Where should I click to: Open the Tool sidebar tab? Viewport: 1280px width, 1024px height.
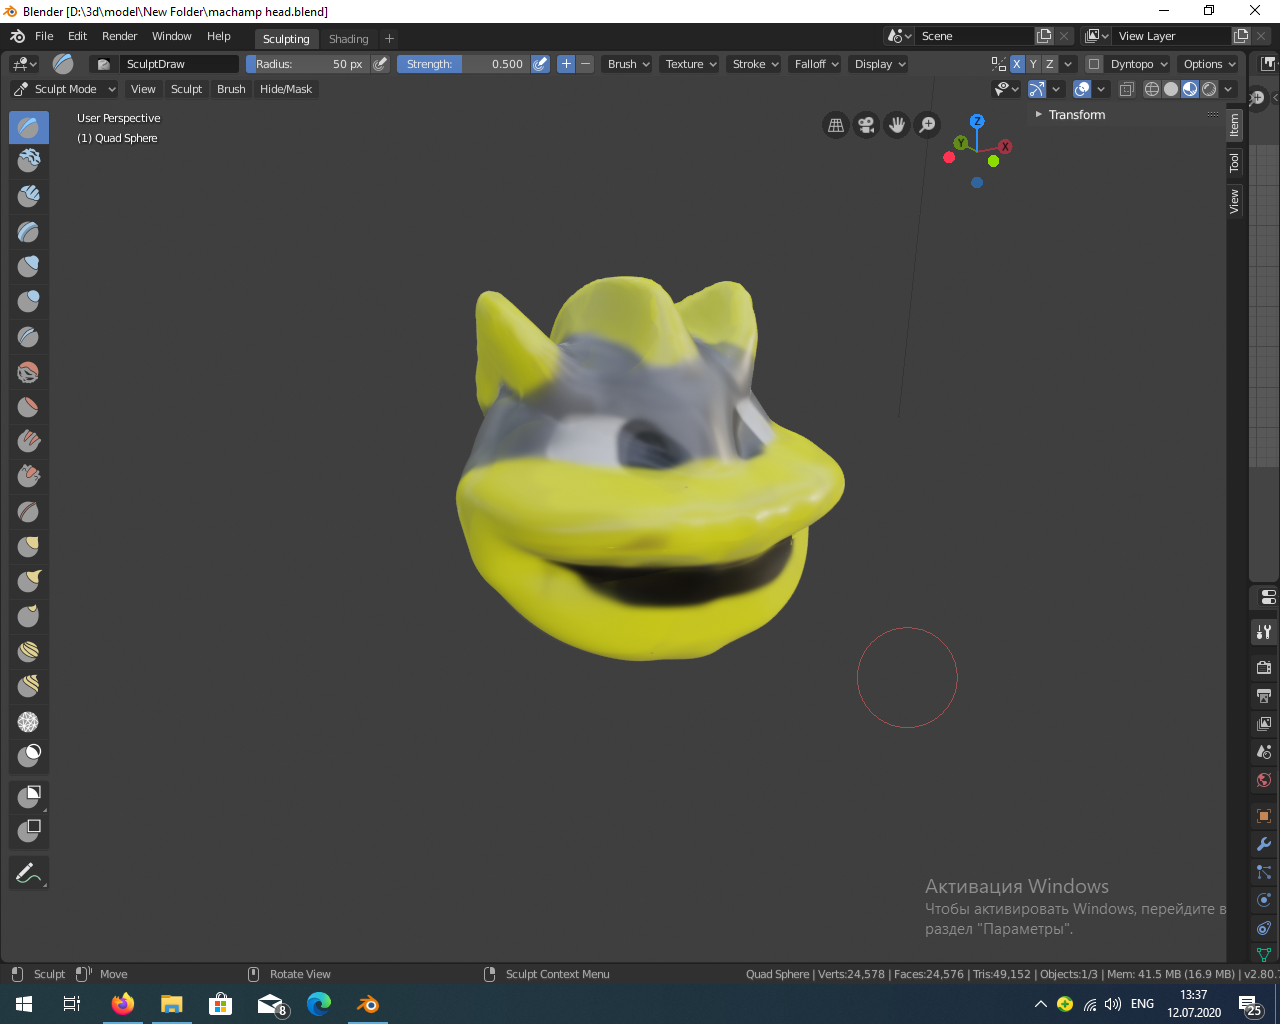(x=1234, y=162)
